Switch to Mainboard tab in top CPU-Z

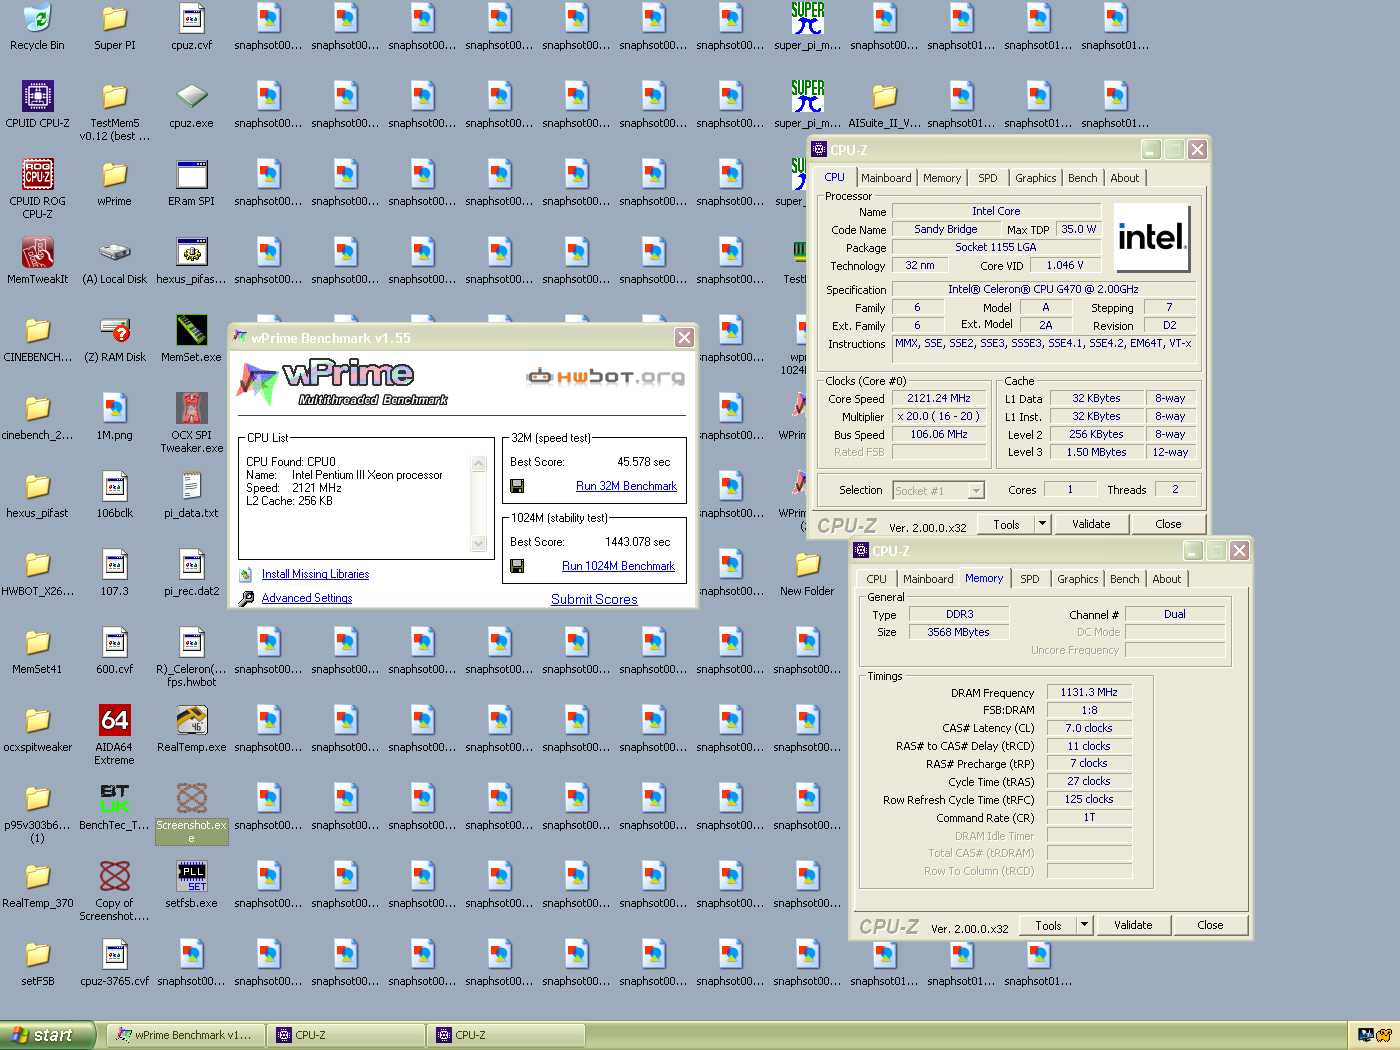[x=886, y=178]
